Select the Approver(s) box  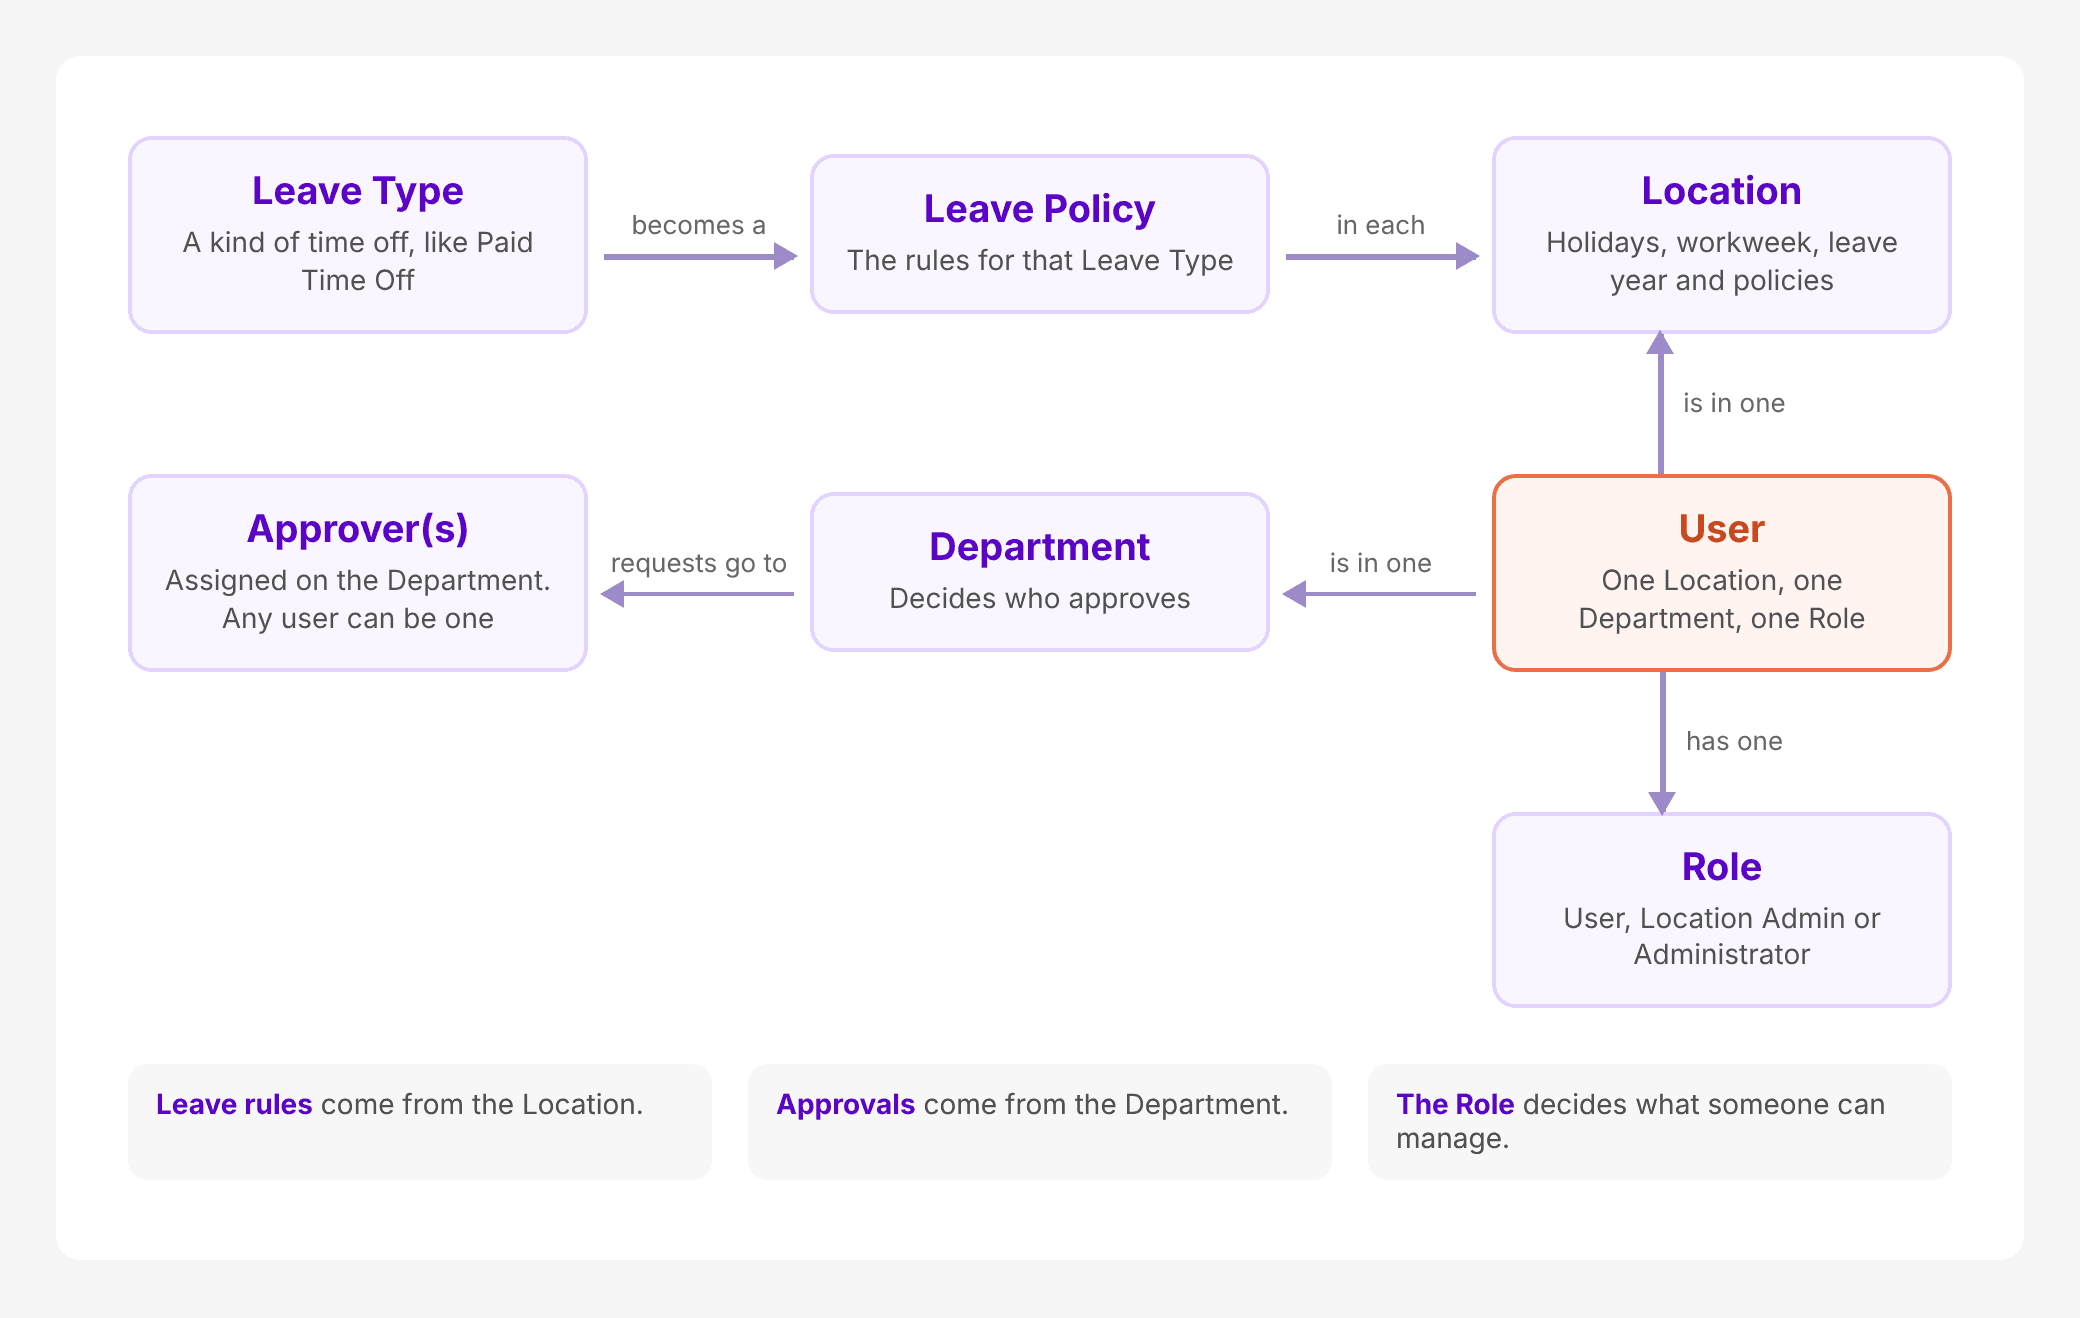click(x=358, y=573)
